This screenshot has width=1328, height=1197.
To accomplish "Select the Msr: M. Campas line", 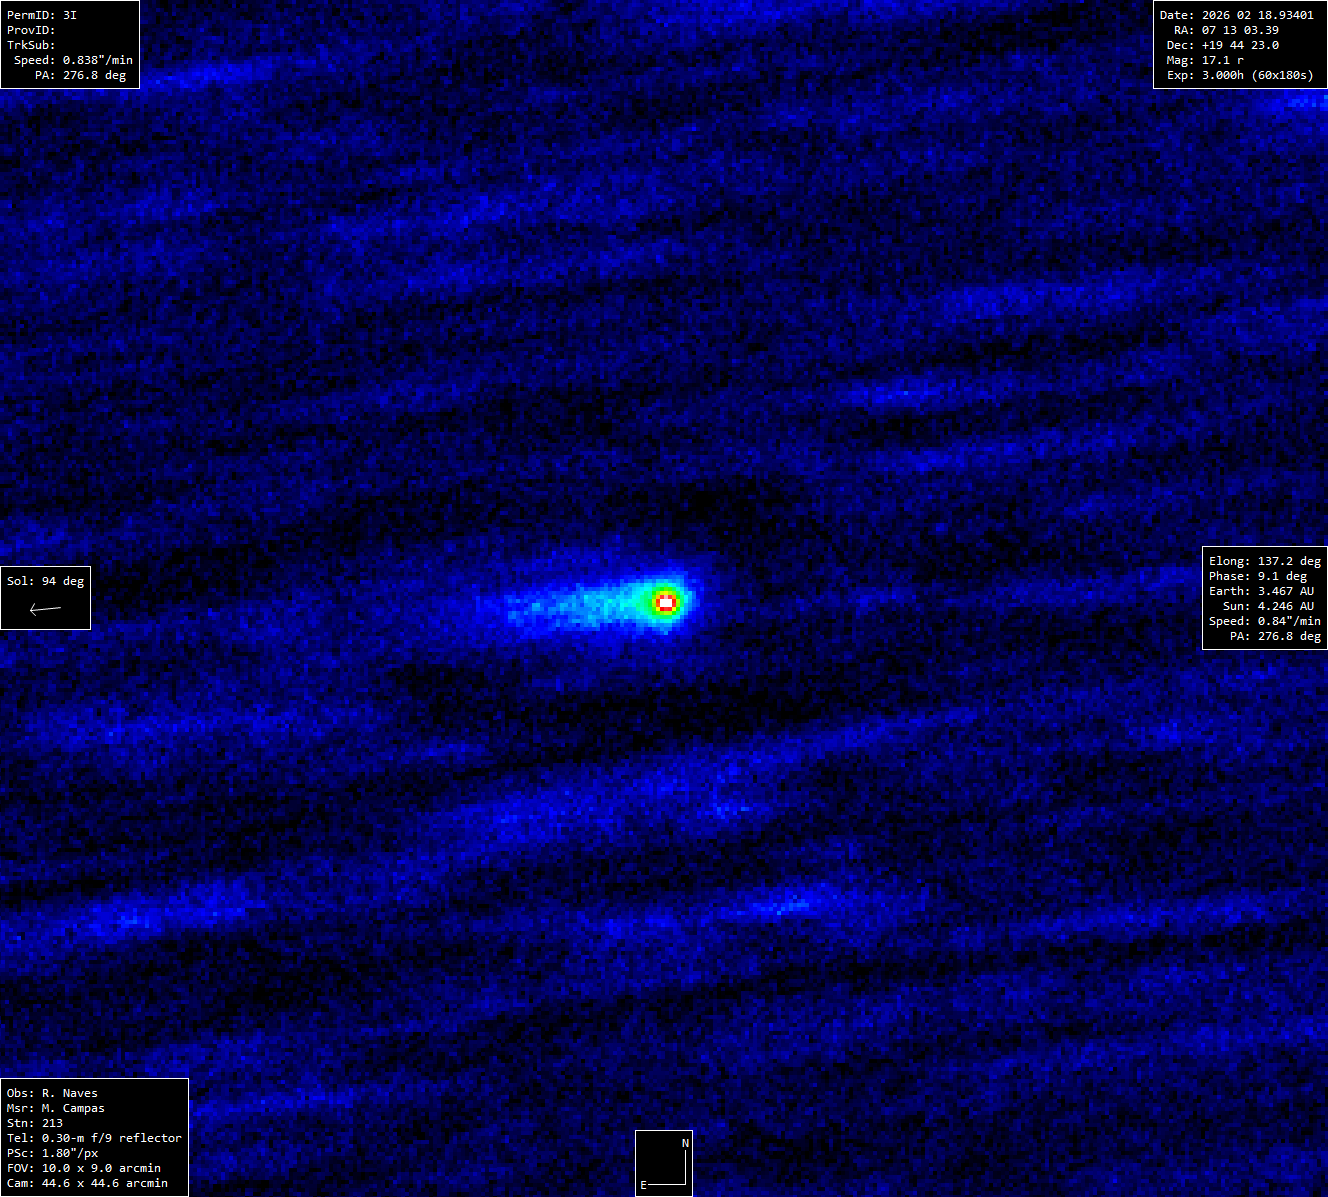I will click(x=55, y=1108).
